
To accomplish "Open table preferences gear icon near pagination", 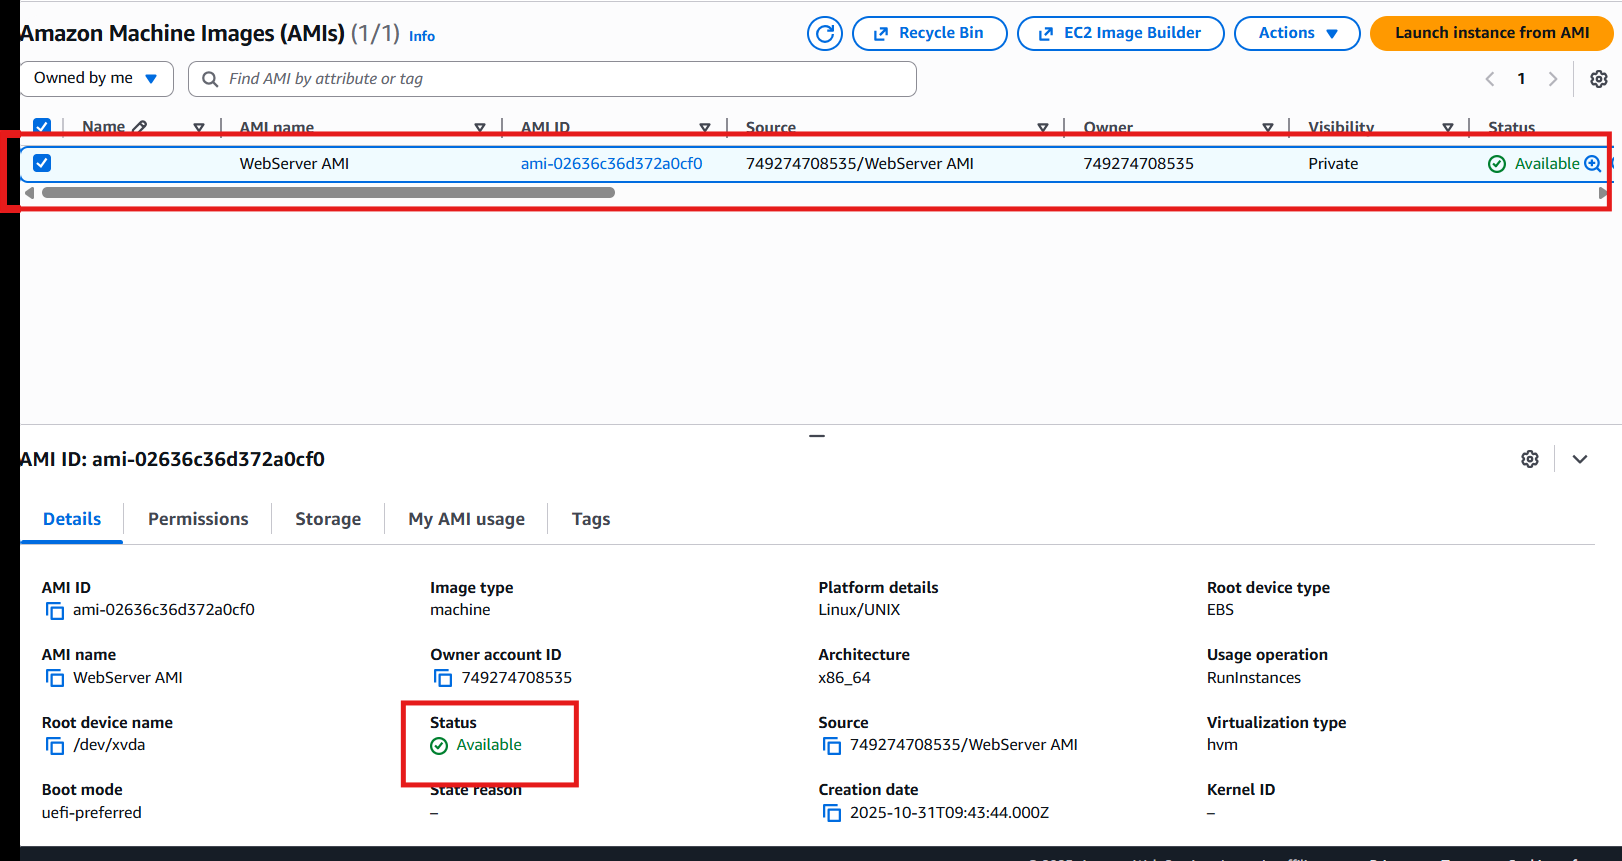I will click(1598, 79).
